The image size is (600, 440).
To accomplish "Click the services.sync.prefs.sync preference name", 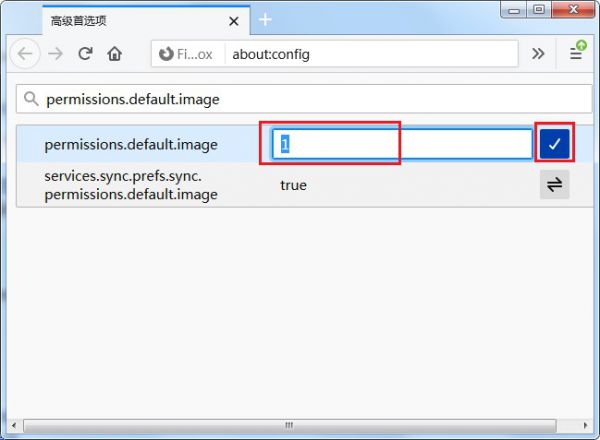I will [131, 185].
